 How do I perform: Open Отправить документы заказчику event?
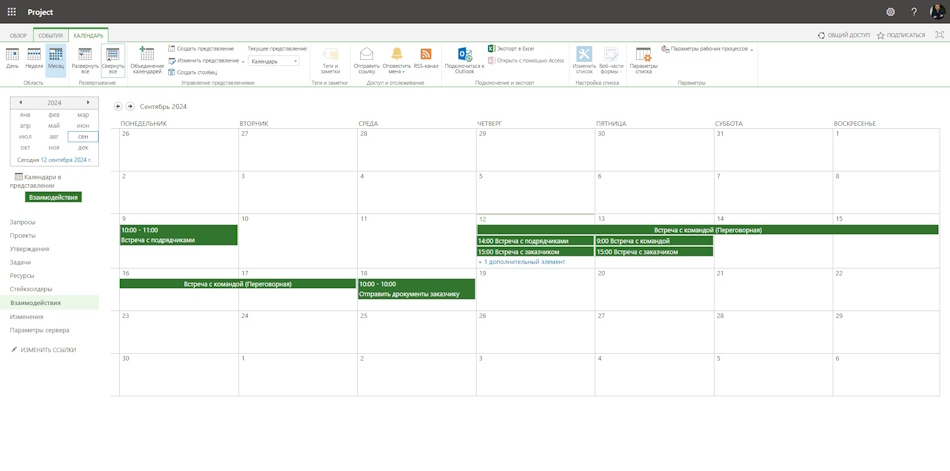pos(416,289)
